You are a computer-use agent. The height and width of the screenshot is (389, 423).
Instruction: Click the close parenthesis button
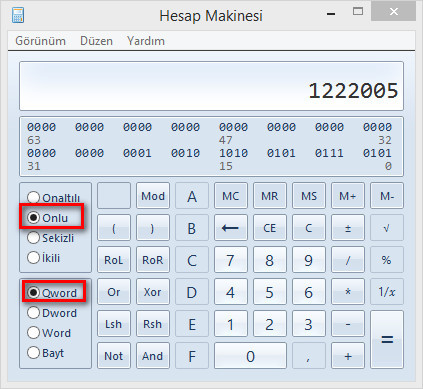153,228
